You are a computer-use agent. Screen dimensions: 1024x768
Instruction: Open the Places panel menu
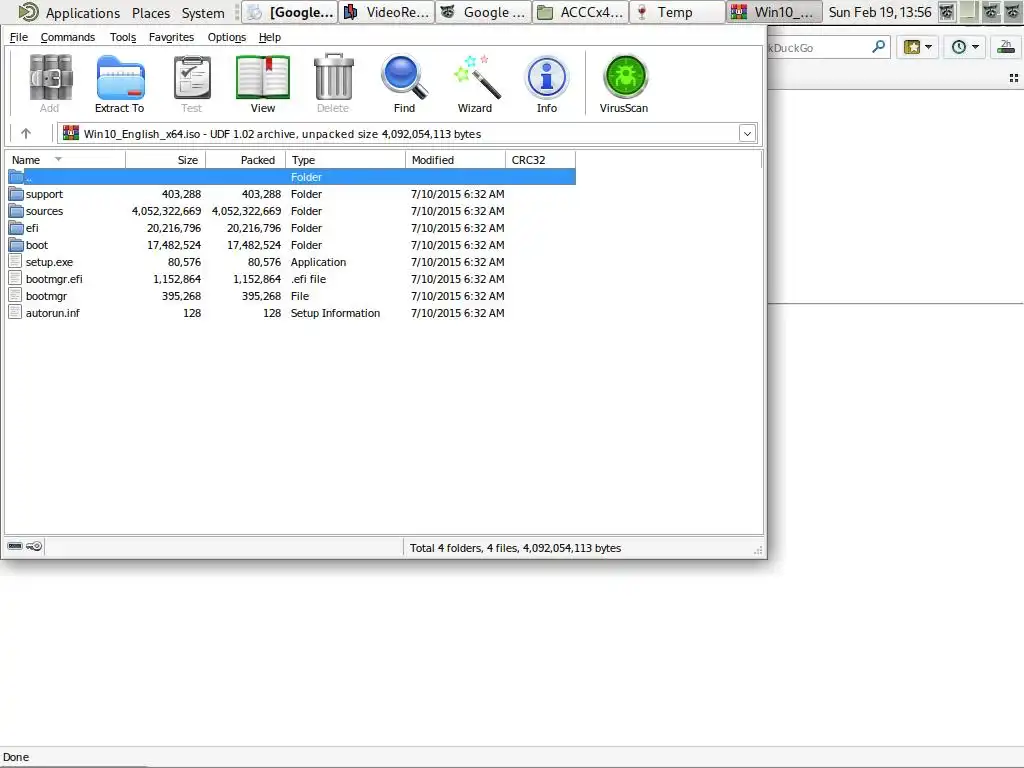(151, 12)
